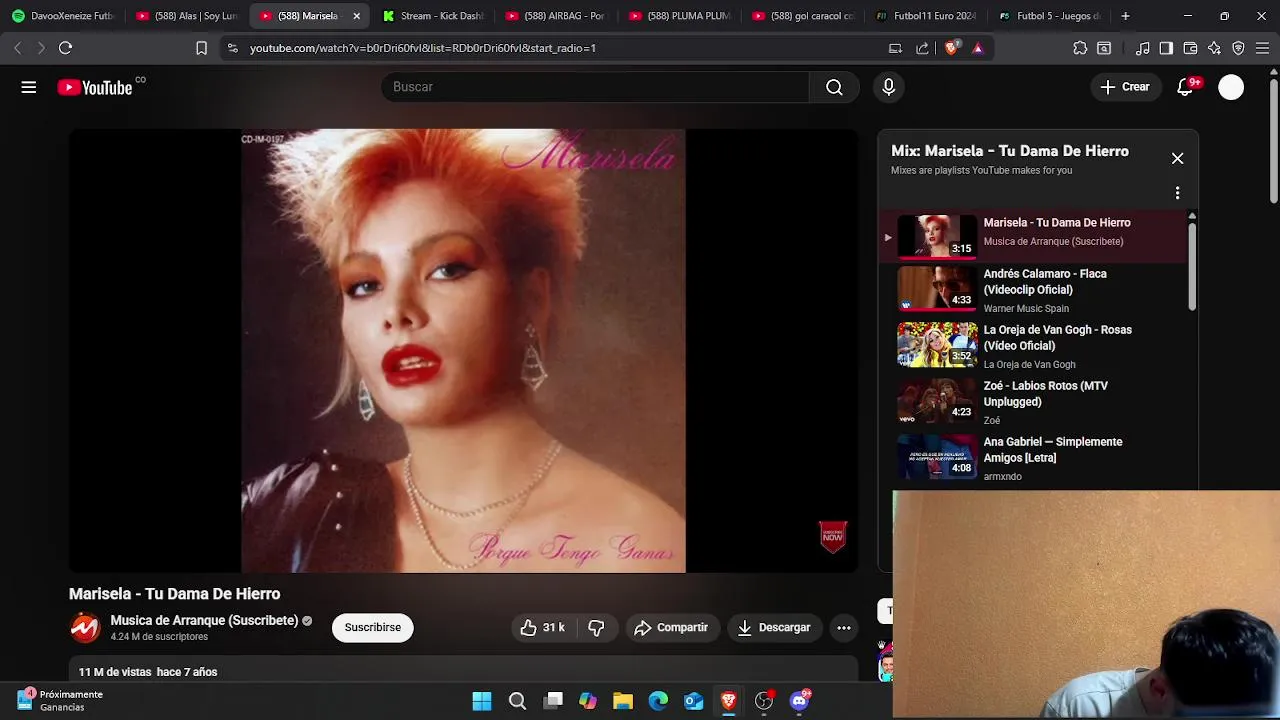Reload the page in browser toolbar
The image size is (1280, 720).
click(x=66, y=48)
